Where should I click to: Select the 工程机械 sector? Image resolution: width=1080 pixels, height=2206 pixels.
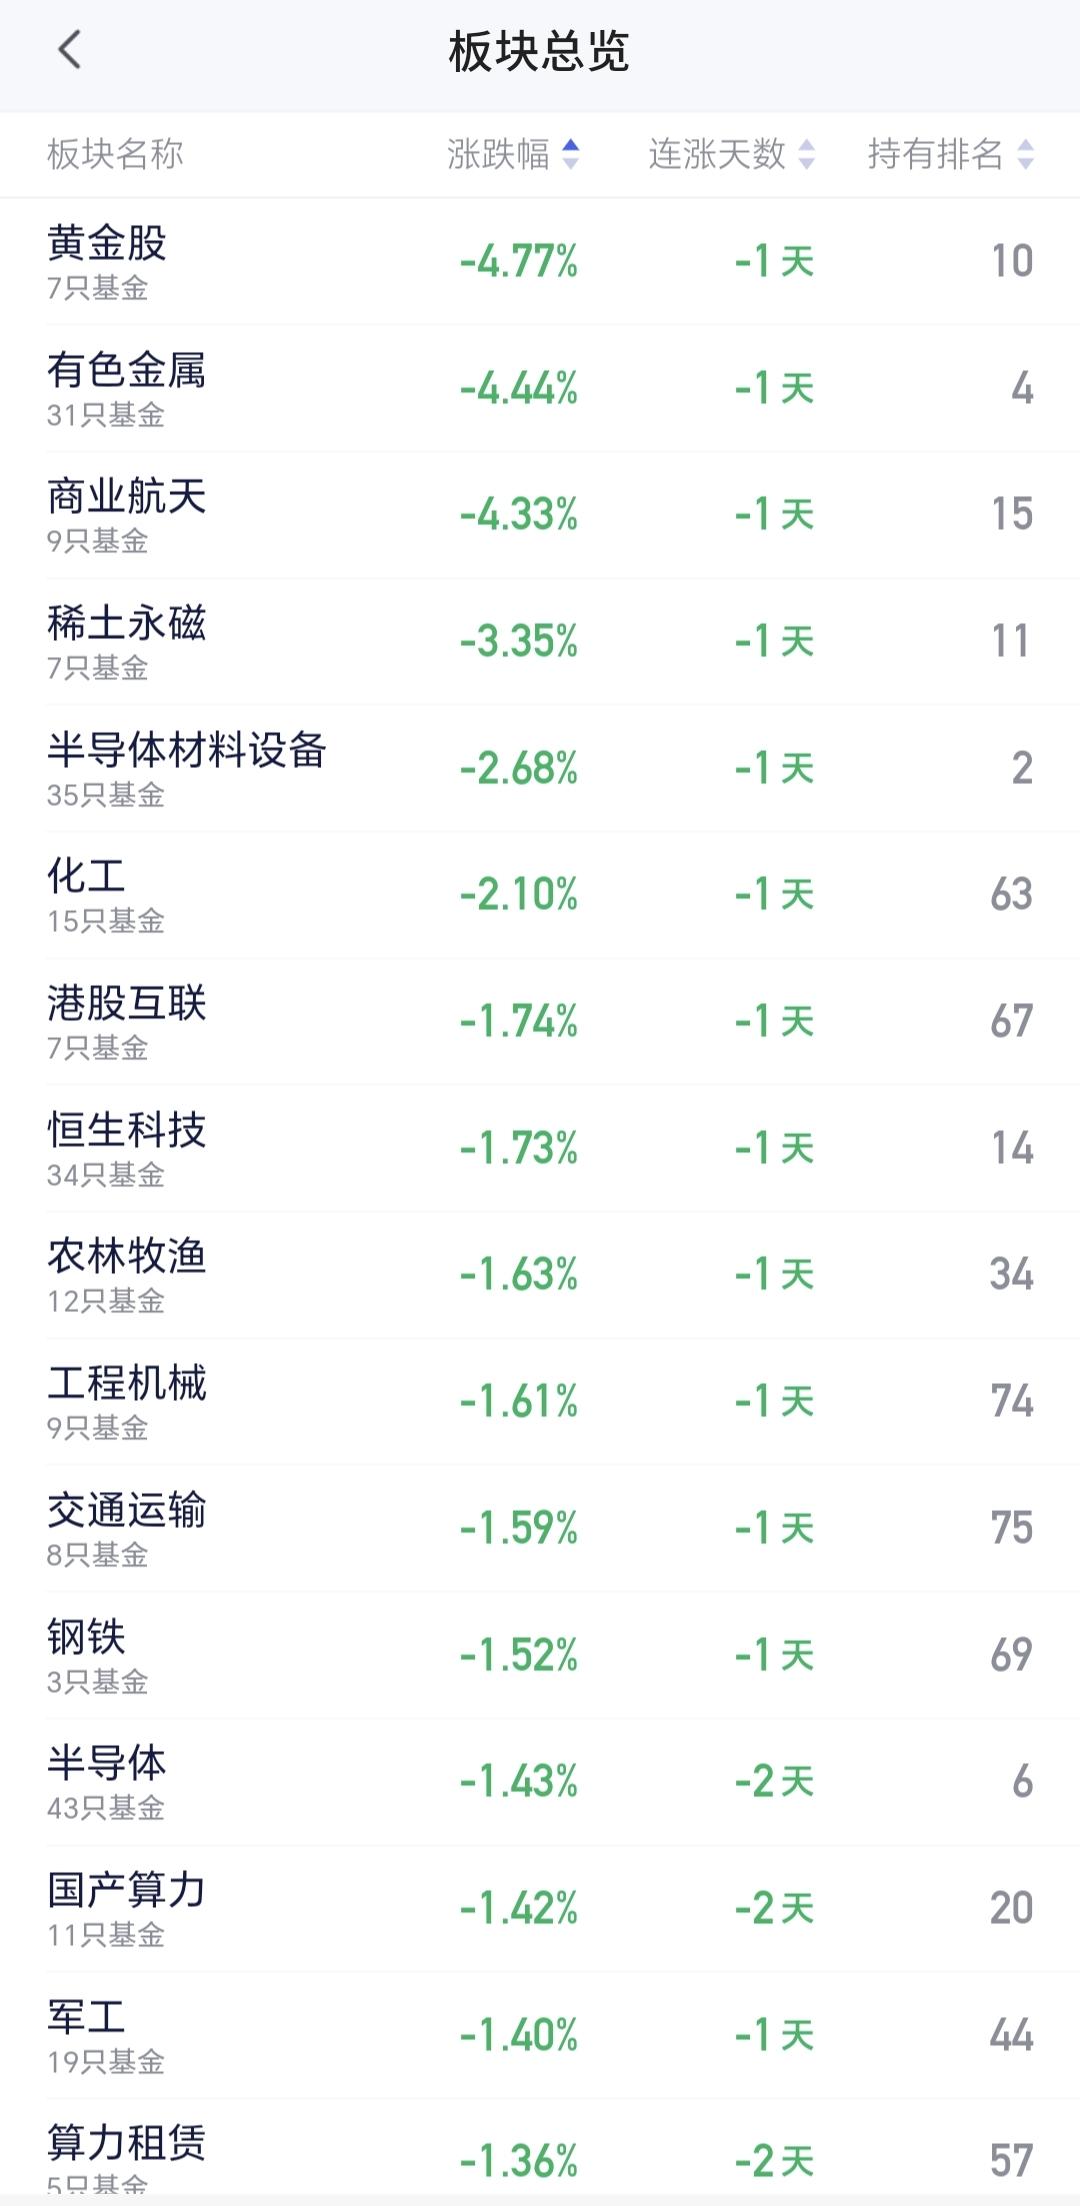pyautogui.click(x=540, y=1402)
